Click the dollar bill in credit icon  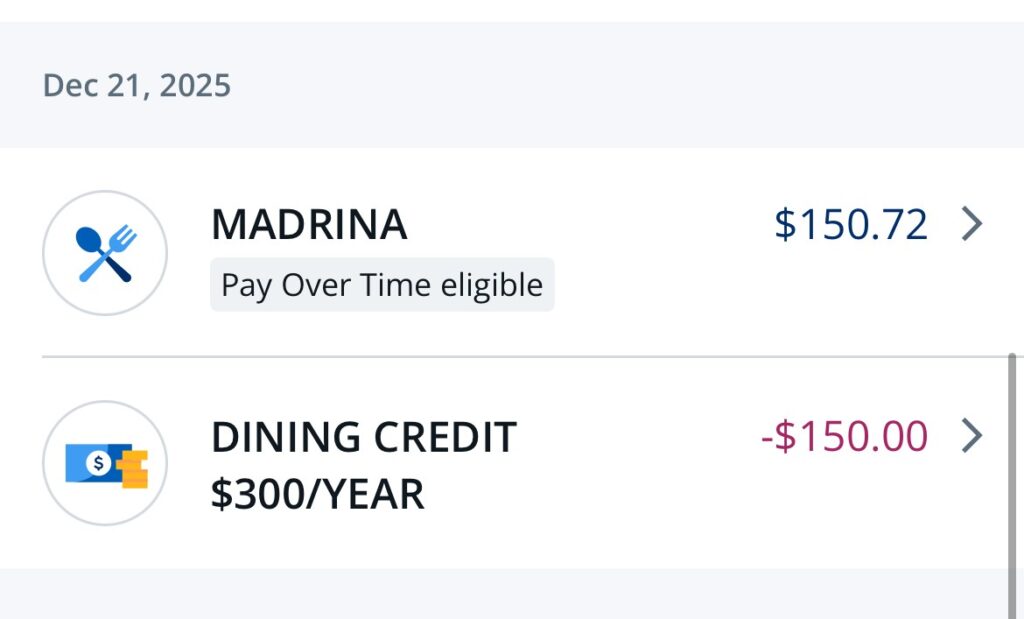click(x=95, y=462)
